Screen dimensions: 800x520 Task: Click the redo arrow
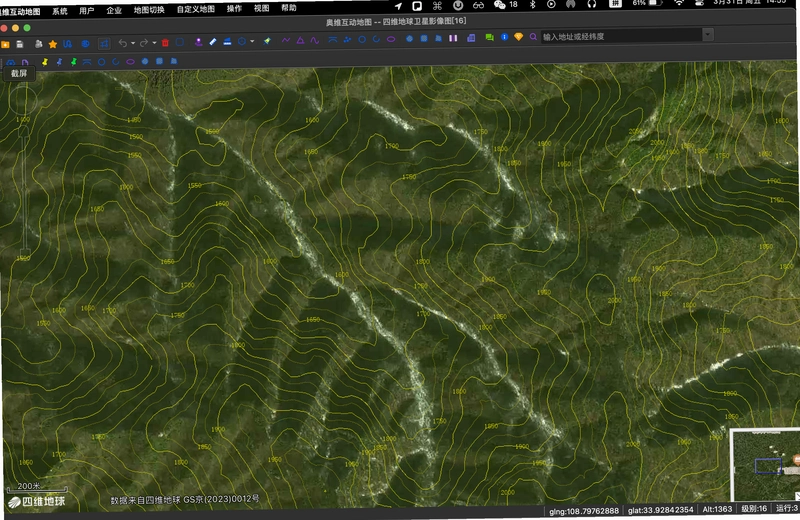coord(144,43)
